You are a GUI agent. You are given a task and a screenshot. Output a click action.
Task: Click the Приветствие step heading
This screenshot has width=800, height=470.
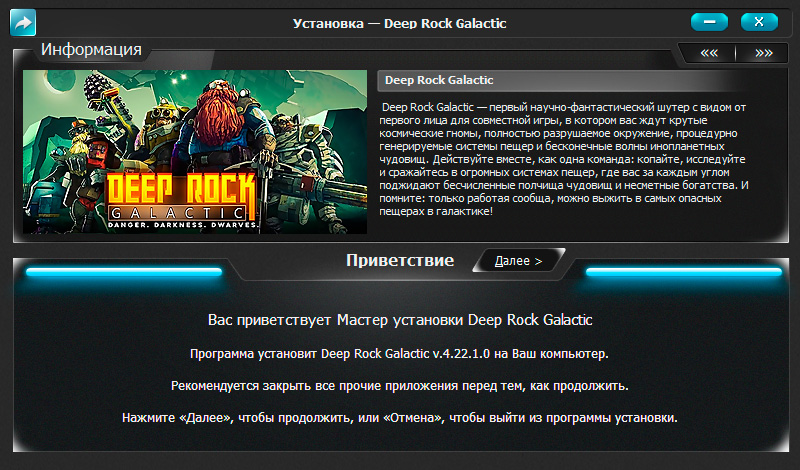400,260
